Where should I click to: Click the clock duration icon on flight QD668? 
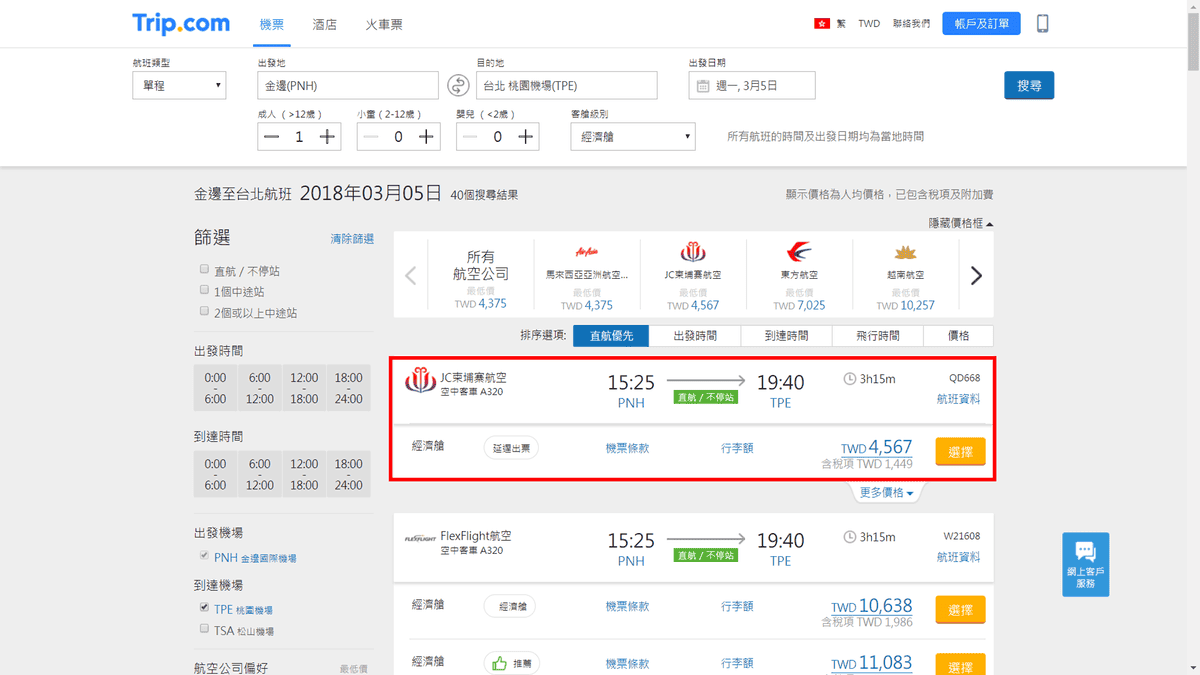[850, 379]
